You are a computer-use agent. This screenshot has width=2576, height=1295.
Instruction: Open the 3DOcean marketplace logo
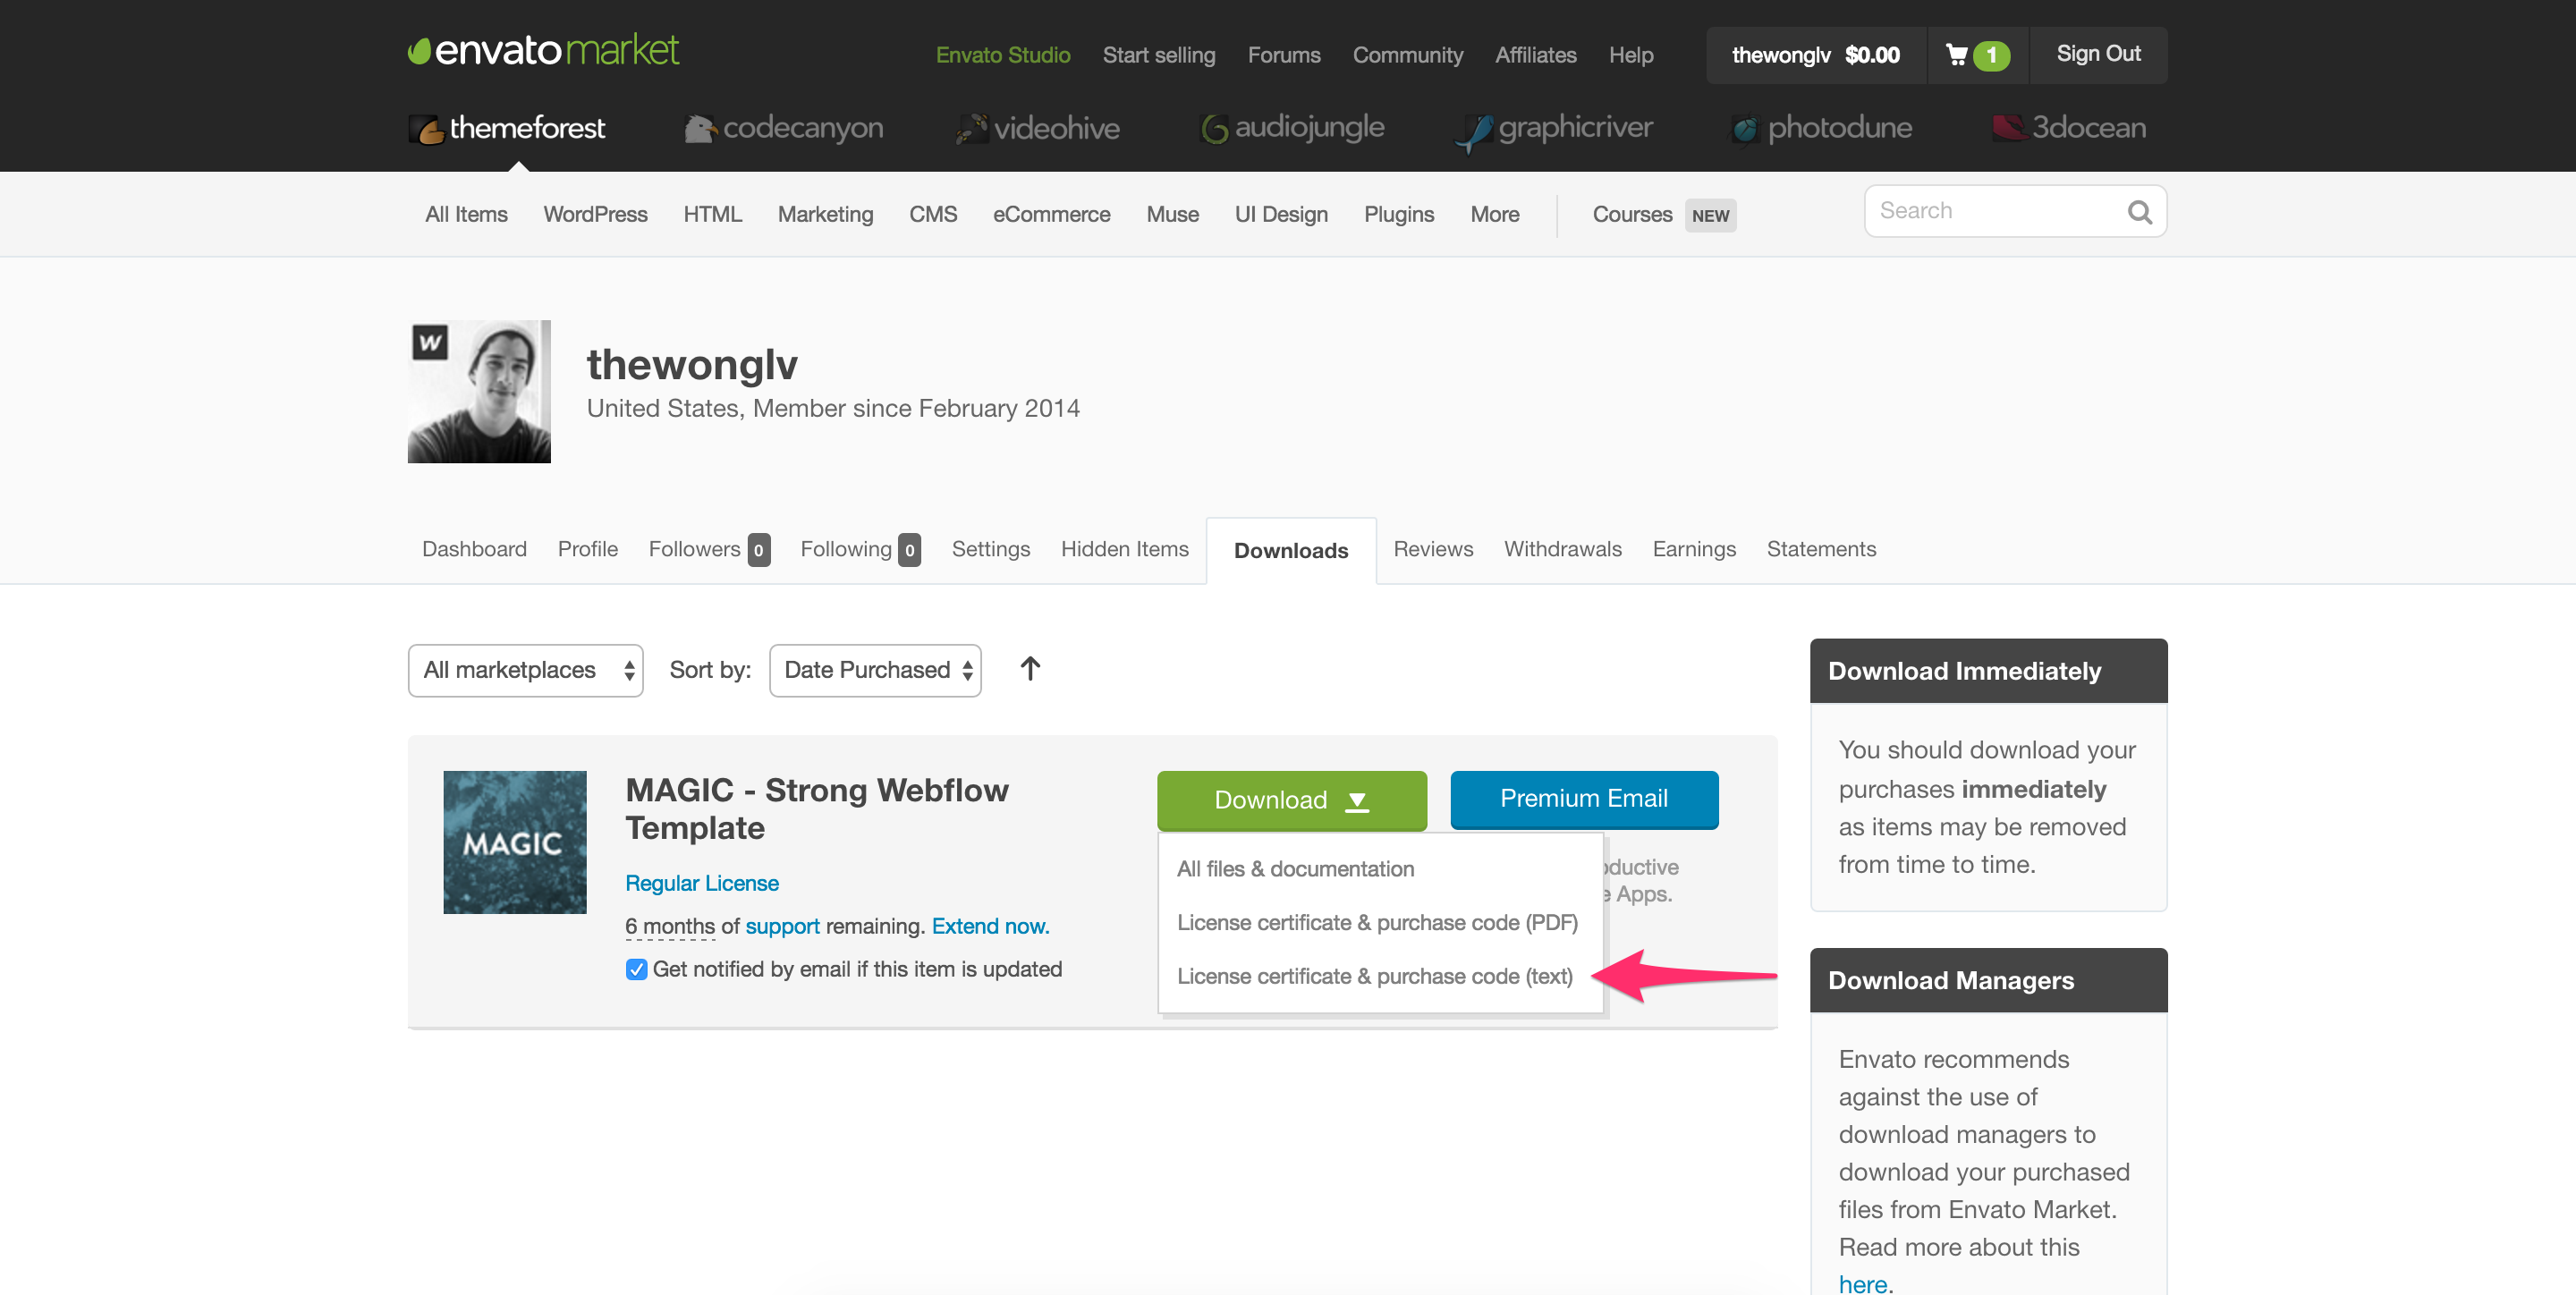pyautogui.click(x=2069, y=128)
